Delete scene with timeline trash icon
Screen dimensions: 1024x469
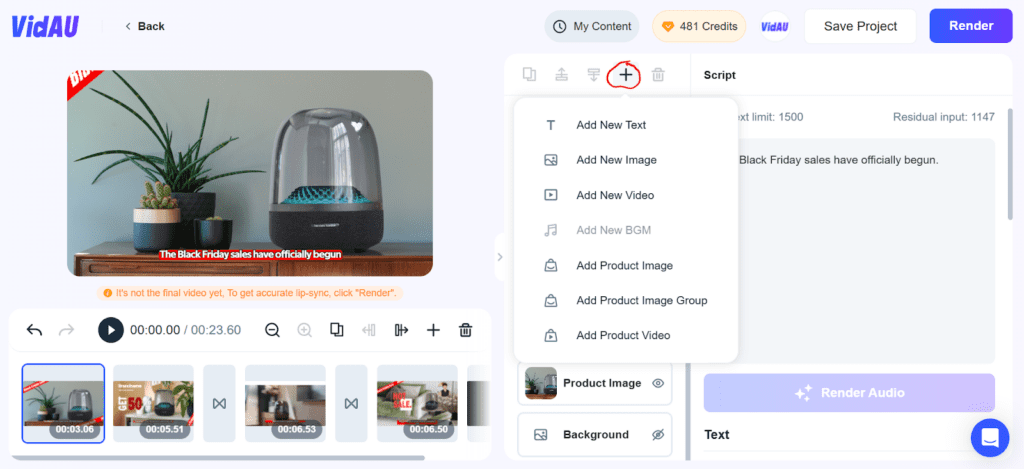pyautogui.click(x=466, y=331)
